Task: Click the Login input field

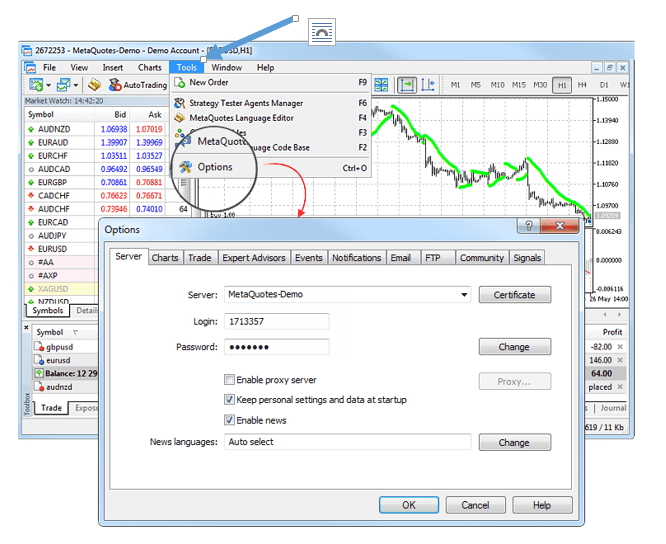Action: (x=277, y=321)
